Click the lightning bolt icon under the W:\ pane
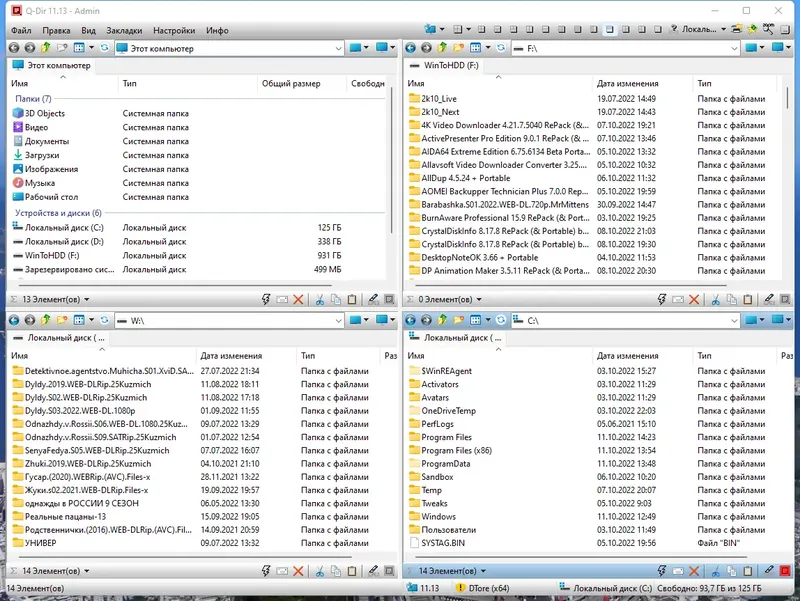The image size is (800, 601). click(x=266, y=571)
